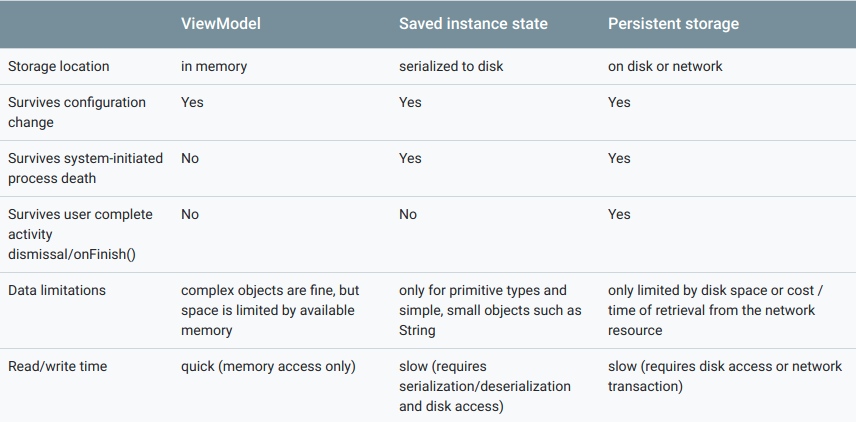Click the "slow (requires serialization/deserialization" cell
856x422 pixels.
pyautogui.click(x=485, y=386)
